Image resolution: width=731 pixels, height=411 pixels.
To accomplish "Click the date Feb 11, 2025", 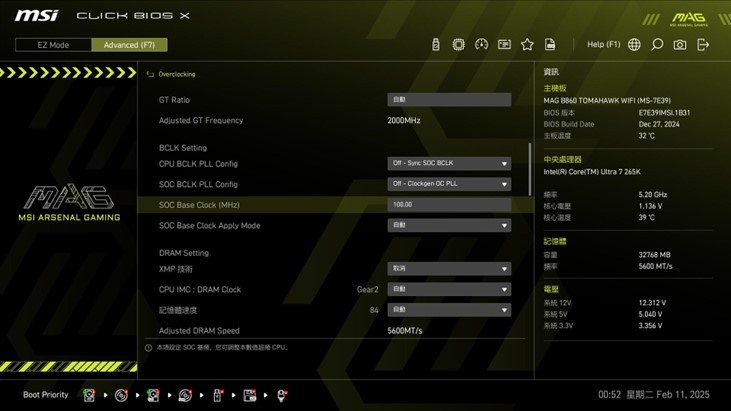I will point(683,395).
